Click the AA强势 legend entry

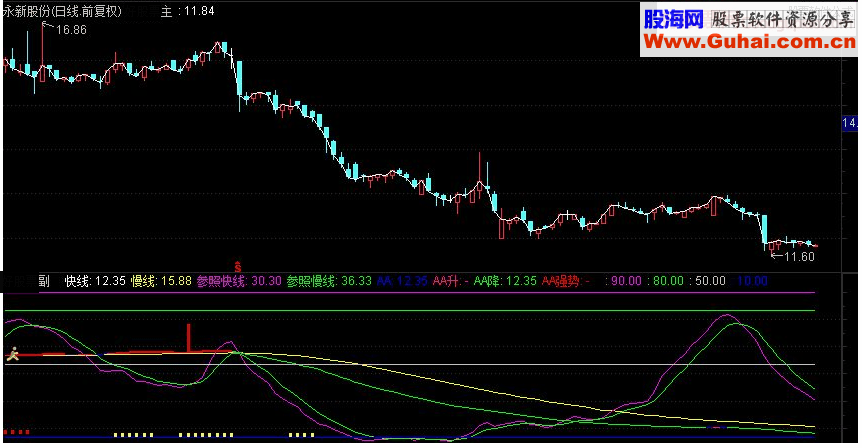click(566, 281)
